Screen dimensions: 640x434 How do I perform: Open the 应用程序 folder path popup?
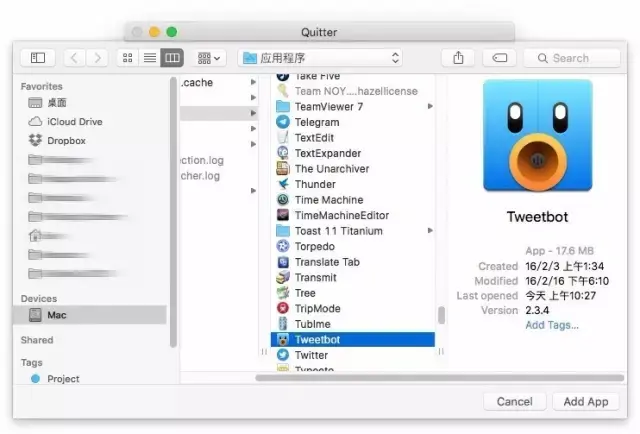click(320, 58)
